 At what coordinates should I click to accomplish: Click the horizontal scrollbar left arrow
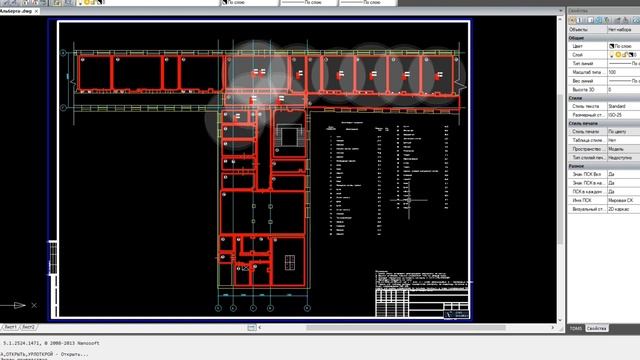[x=260, y=328]
